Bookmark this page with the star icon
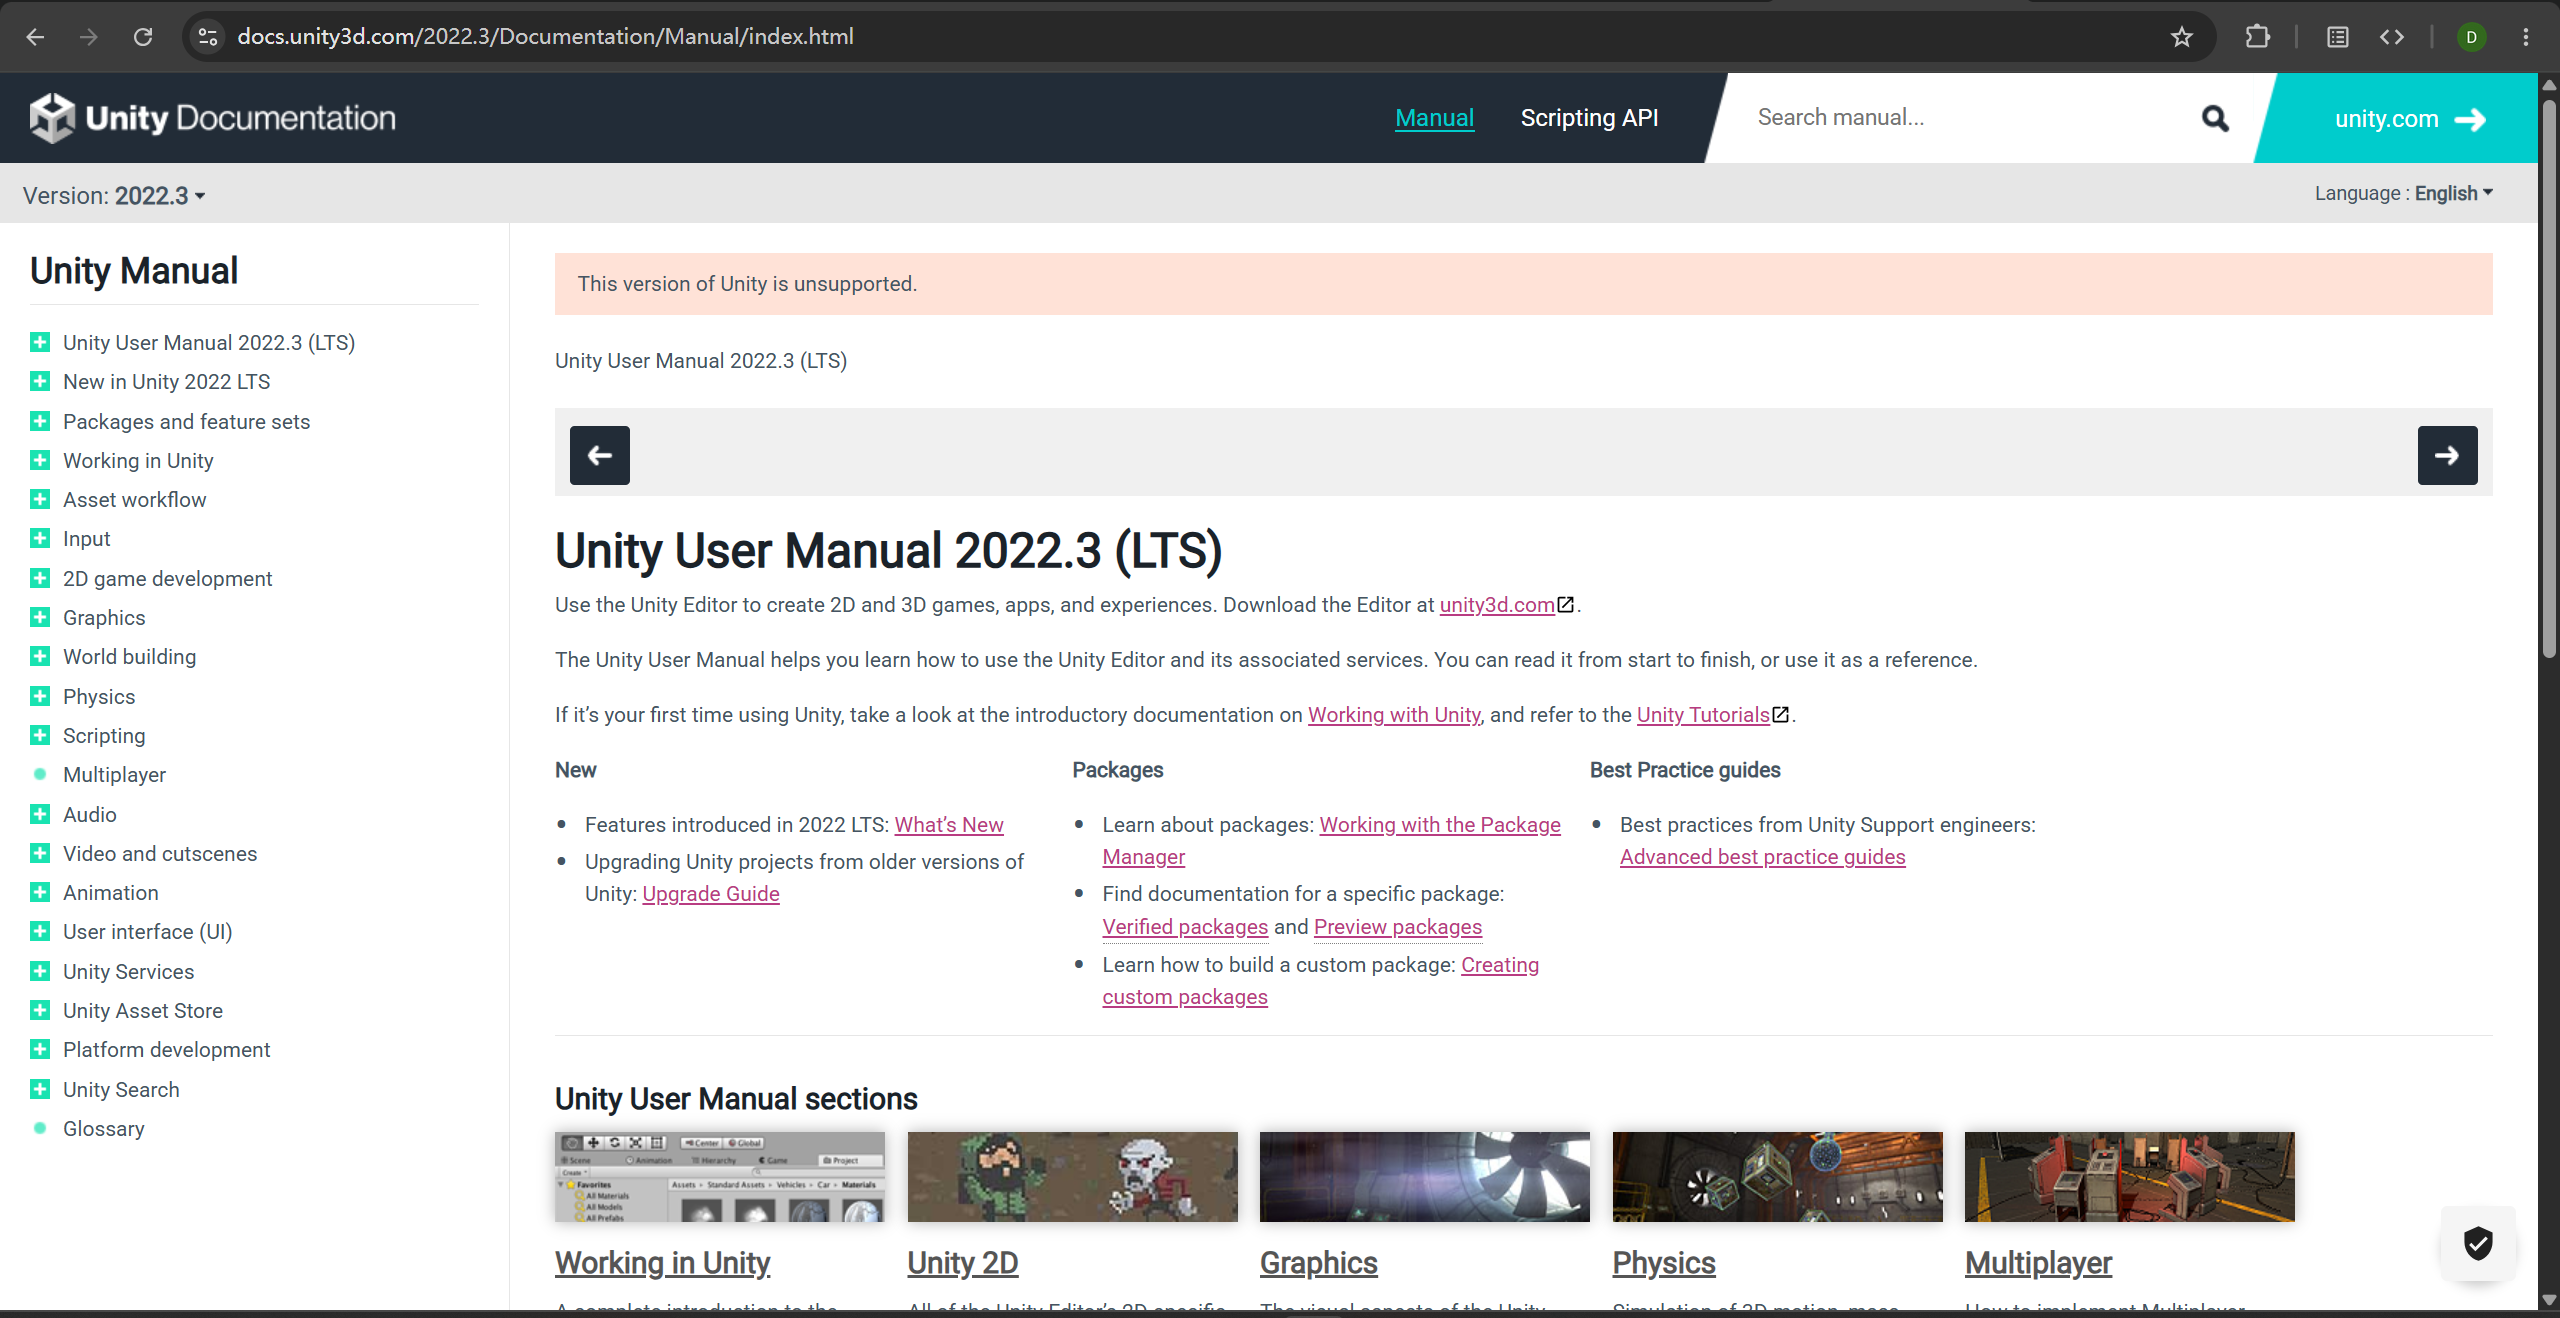Image resolution: width=2560 pixels, height=1318 pixels. coord(2182,37)
